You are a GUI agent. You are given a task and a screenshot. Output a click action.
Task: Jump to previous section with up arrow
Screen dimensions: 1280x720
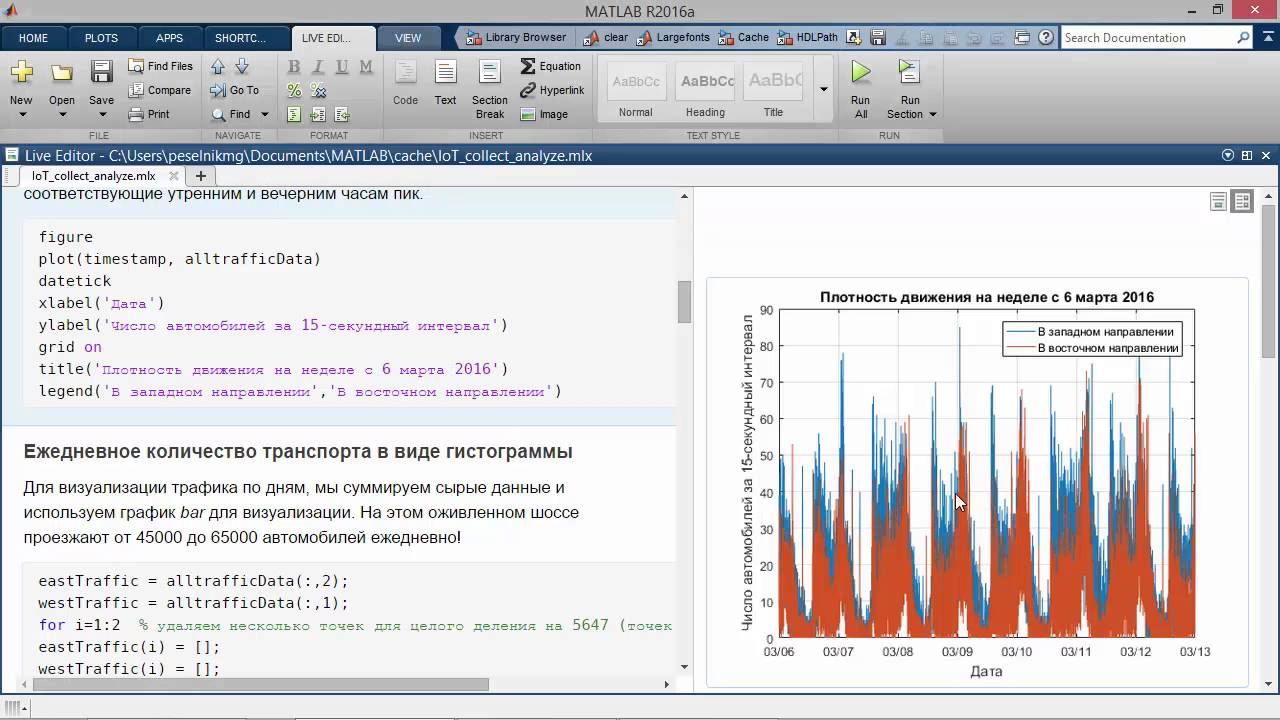218,67
